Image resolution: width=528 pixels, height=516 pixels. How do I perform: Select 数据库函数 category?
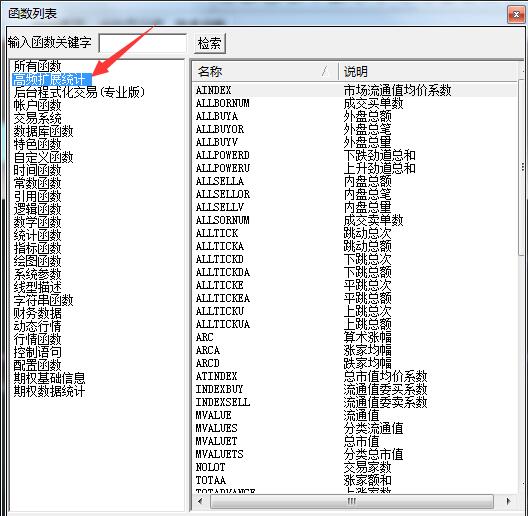click(43, 131)
